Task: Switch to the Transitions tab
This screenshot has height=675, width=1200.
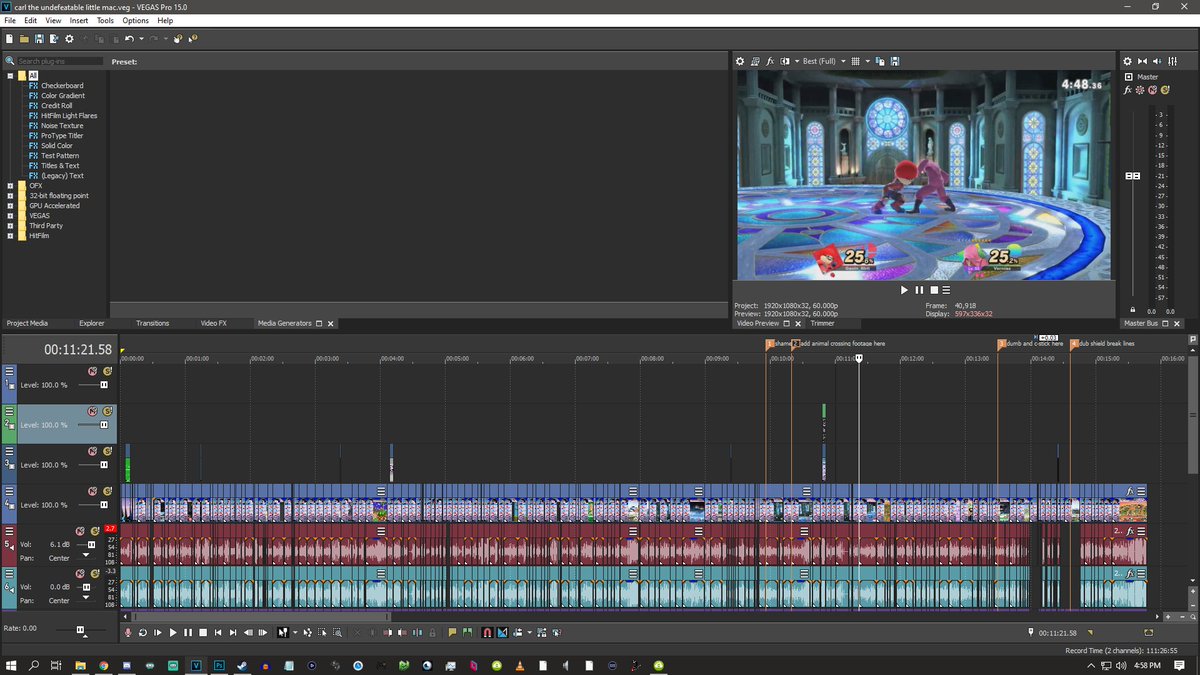Action: [153, 323]
